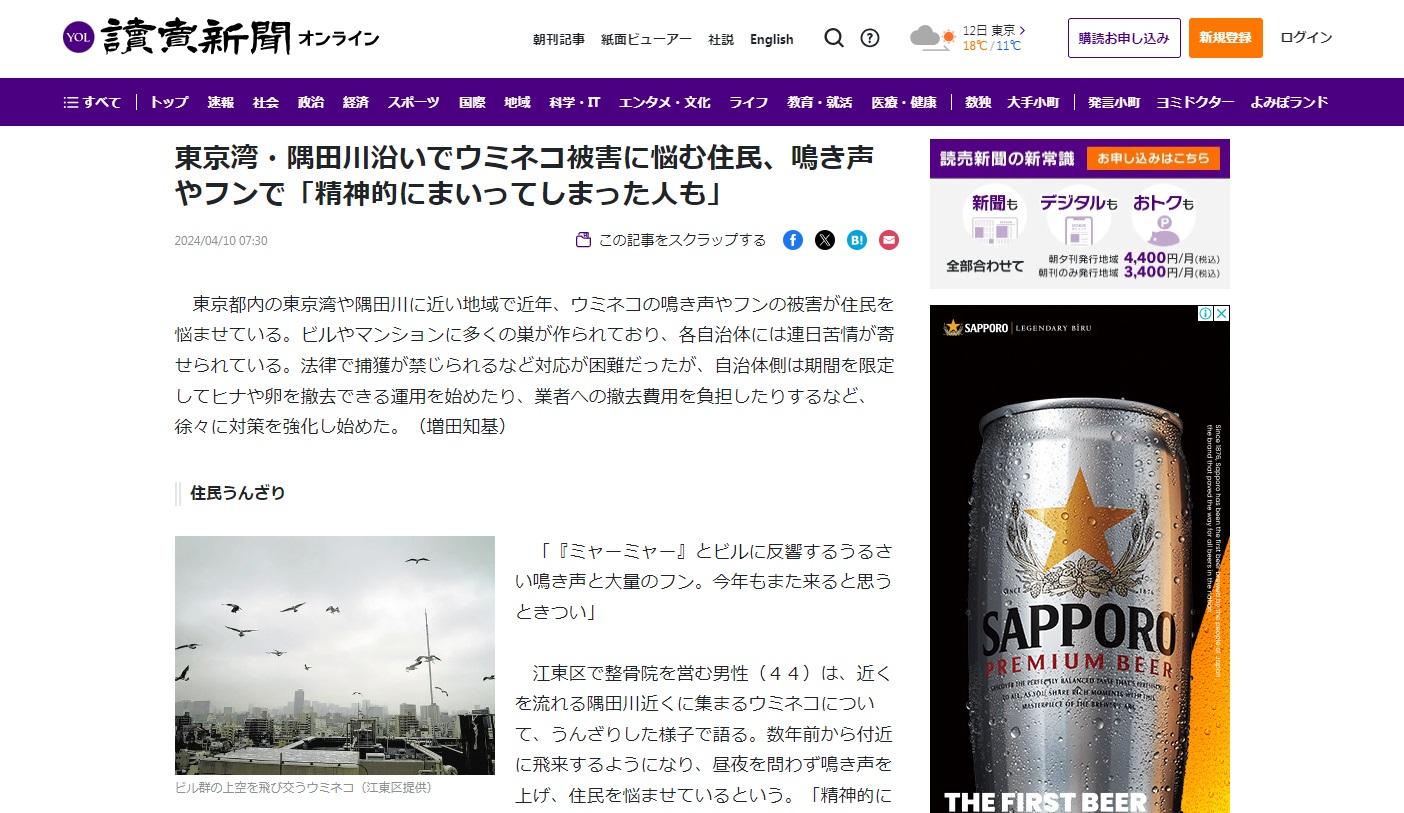This screenshot has width=1404, height=813.
Task: Share the article via the X icon
Action: [x=824, y=240]
